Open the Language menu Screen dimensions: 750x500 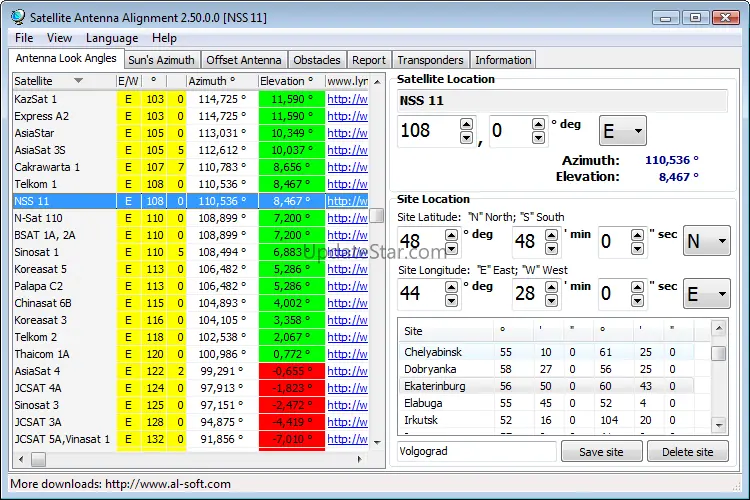pyautogui.click(x=112, y=38)
